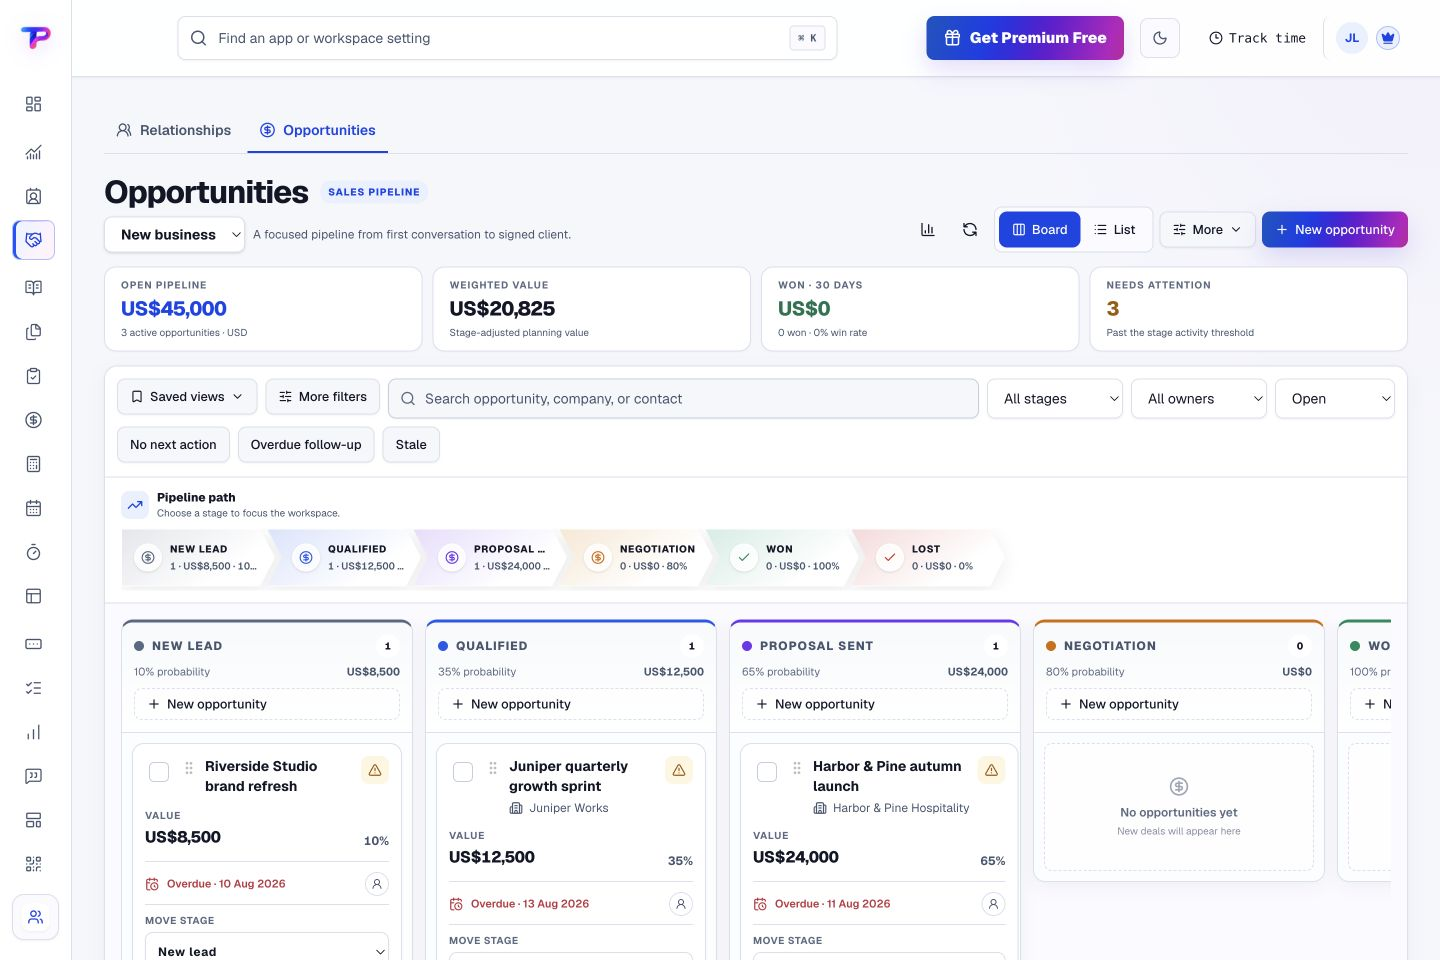This screenshot has width=1440, height=960.
Task: Add new opportunity in Negotiation column
Action: coord(1179,704)
